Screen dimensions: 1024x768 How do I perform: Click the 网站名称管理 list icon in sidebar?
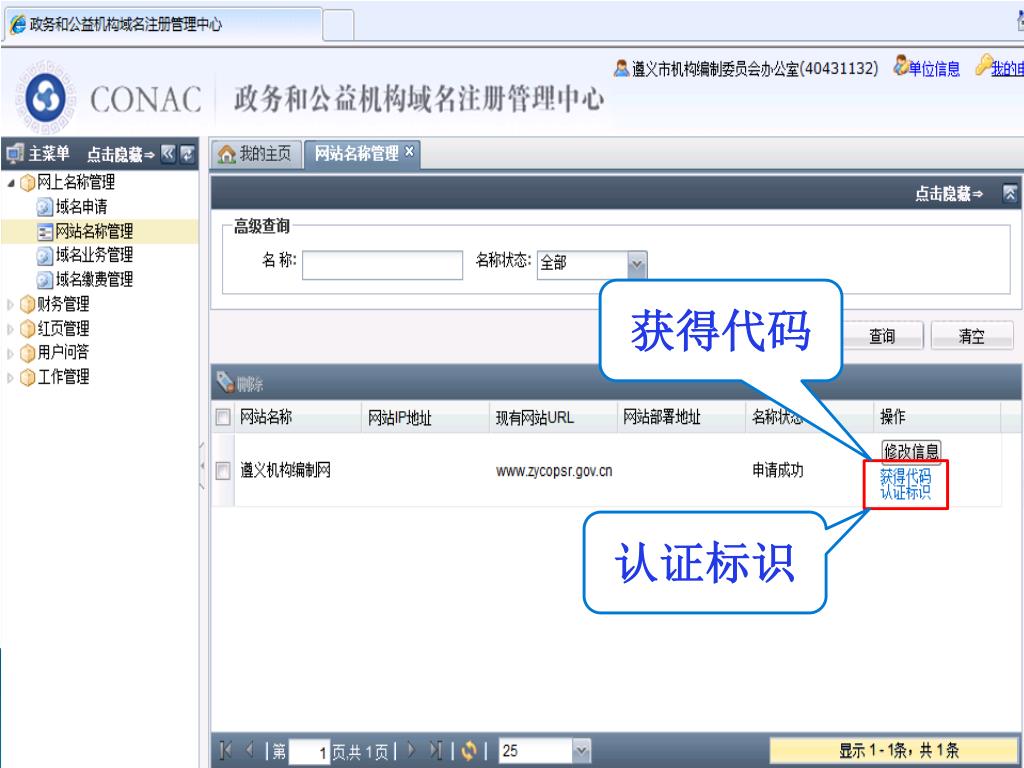(44, 232)
